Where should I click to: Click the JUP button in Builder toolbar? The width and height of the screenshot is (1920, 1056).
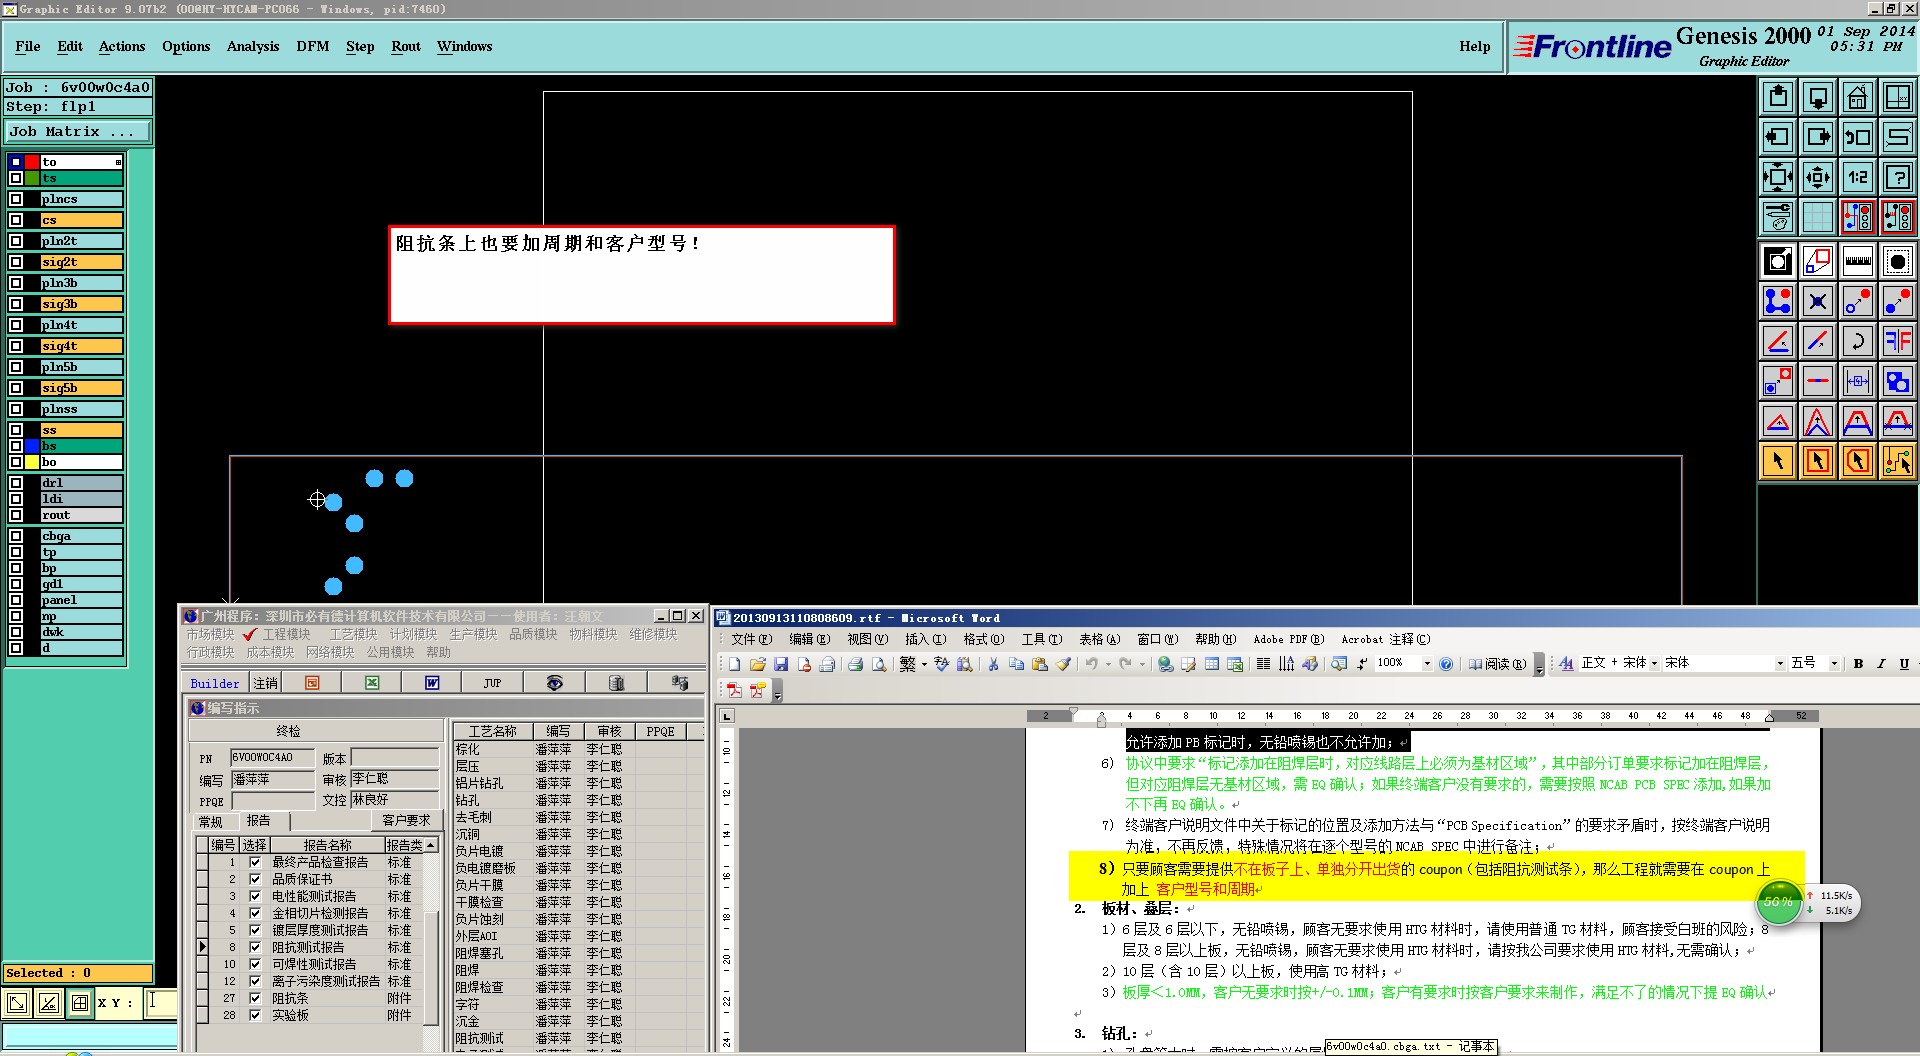493,683
